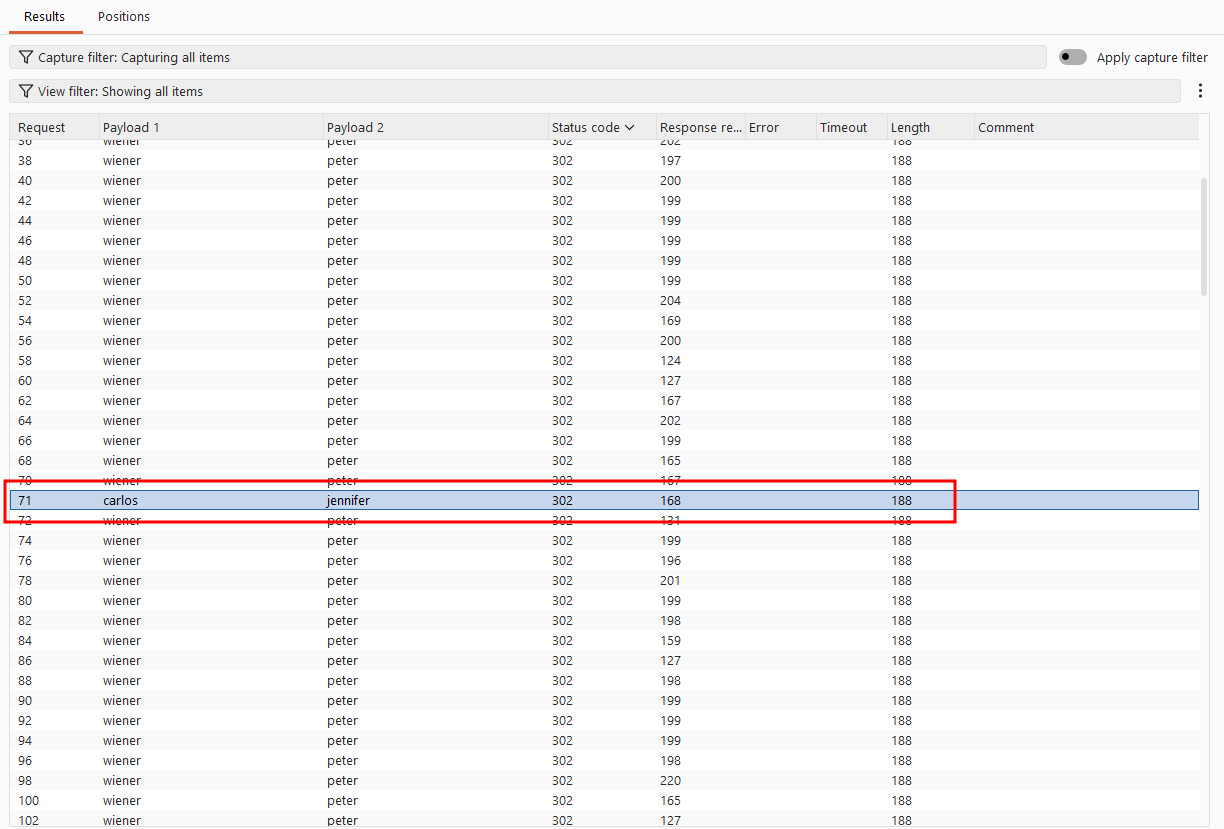Click the Status code sort arrow

(630, 127)
